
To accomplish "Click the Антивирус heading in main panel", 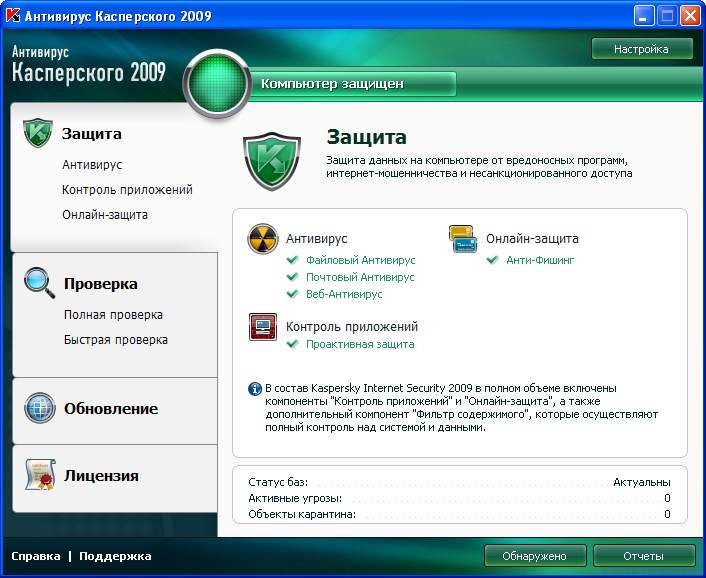I will (317, 239).
